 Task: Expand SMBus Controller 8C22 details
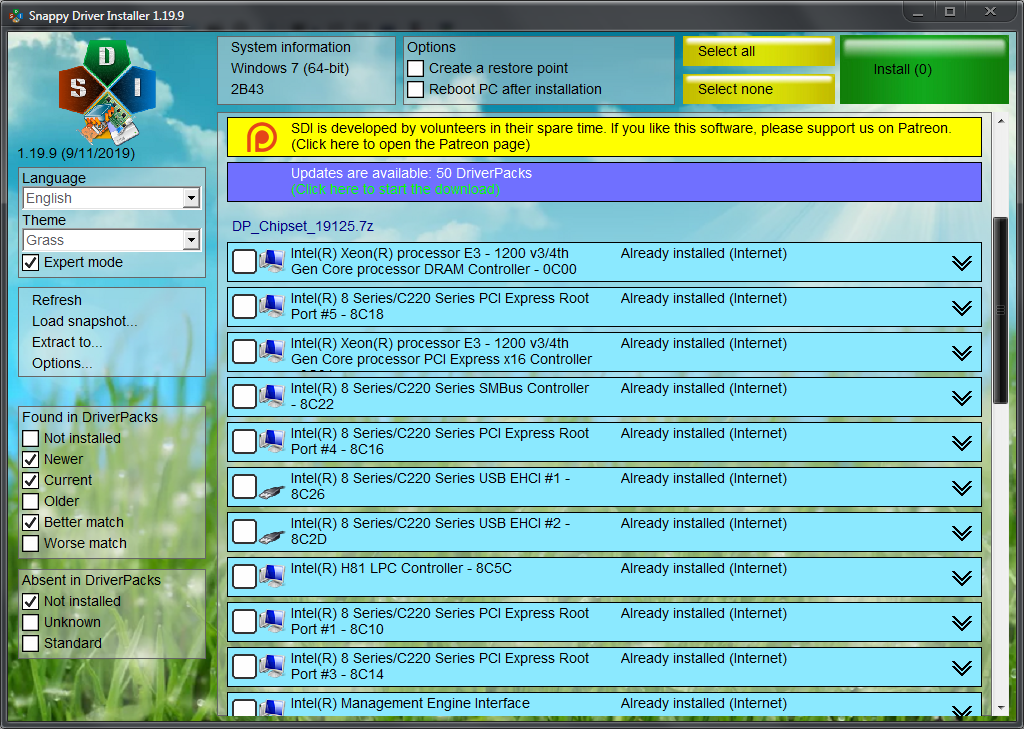961,398
